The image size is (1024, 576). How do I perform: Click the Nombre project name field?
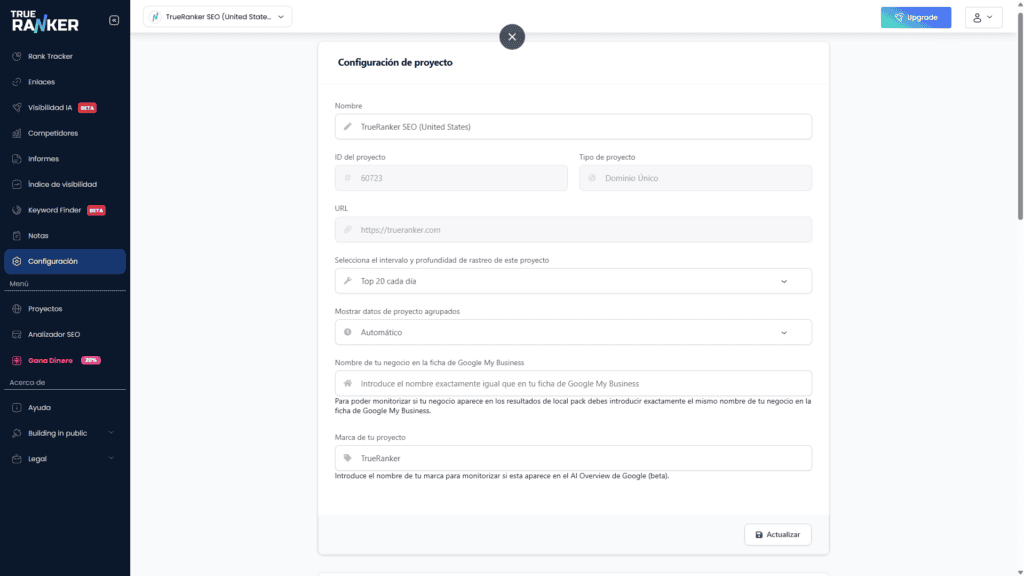pyautogui.click(x=572, y=126)
